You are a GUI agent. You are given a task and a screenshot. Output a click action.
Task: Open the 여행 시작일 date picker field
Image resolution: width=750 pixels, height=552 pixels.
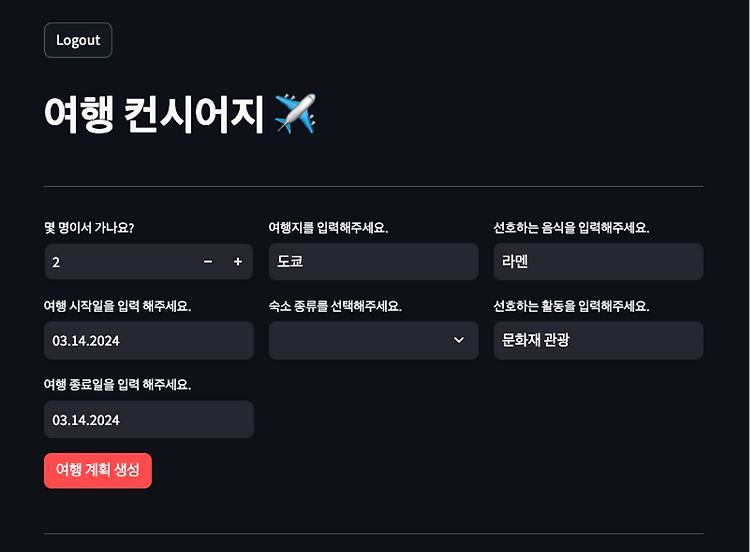click(148, 341)
